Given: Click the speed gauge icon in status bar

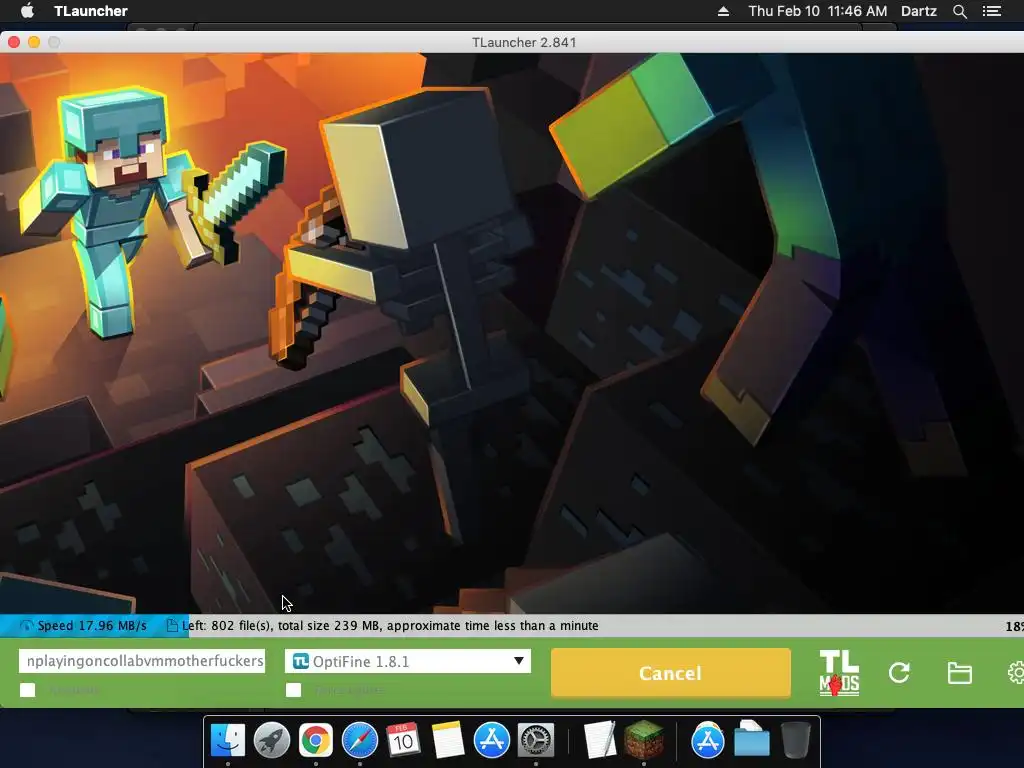Looking at the screenshot, I should click(26, 626).
